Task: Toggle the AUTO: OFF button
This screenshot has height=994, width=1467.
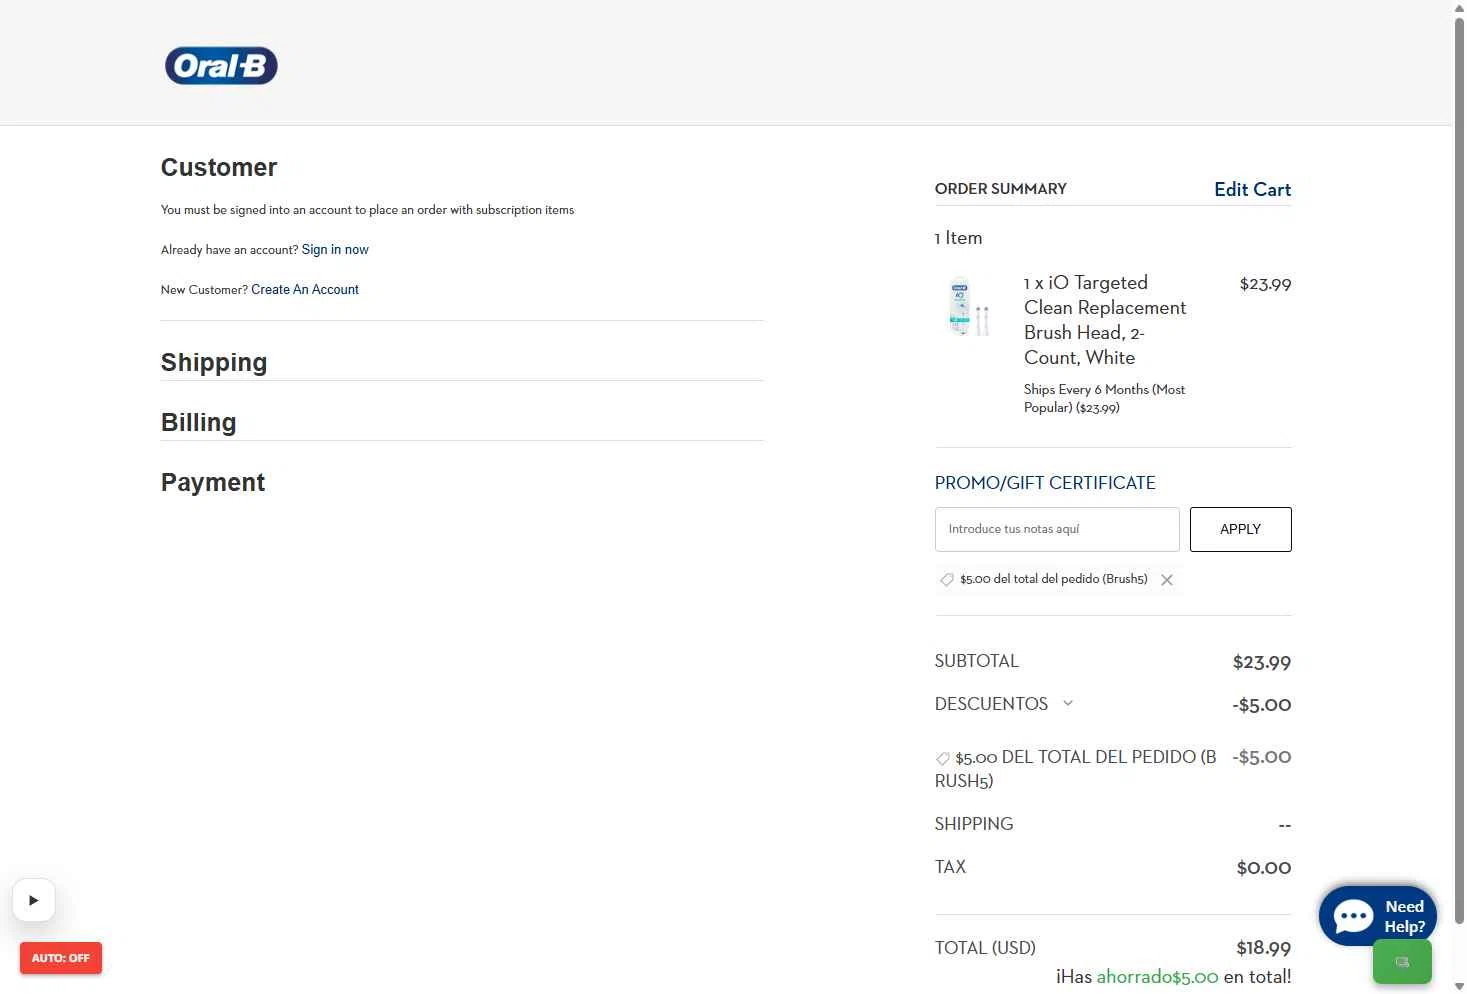Action: (61, 958)
